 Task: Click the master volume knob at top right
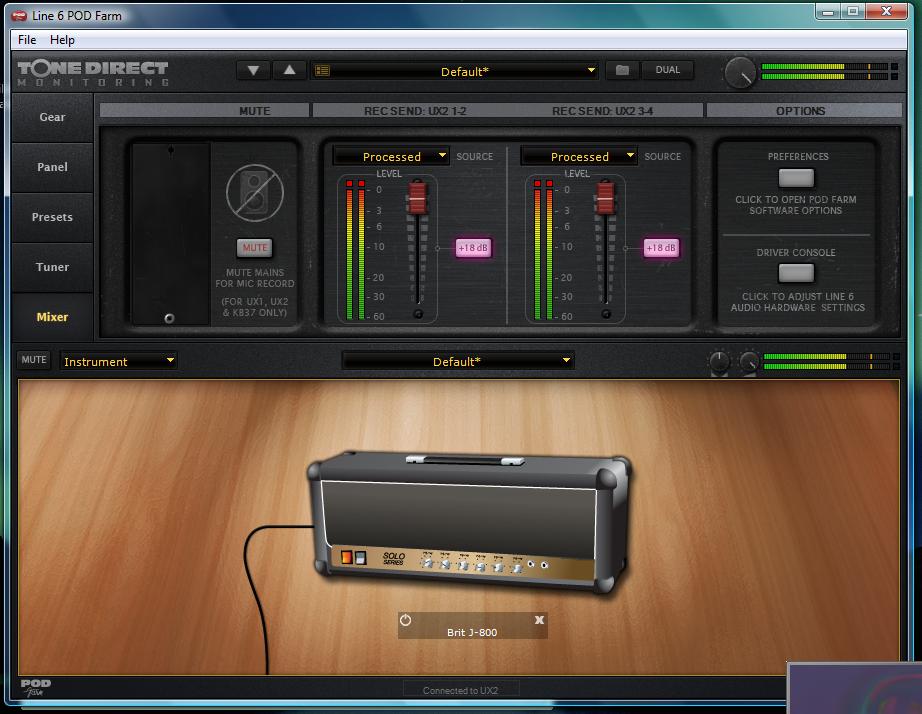tap(740, 72)
